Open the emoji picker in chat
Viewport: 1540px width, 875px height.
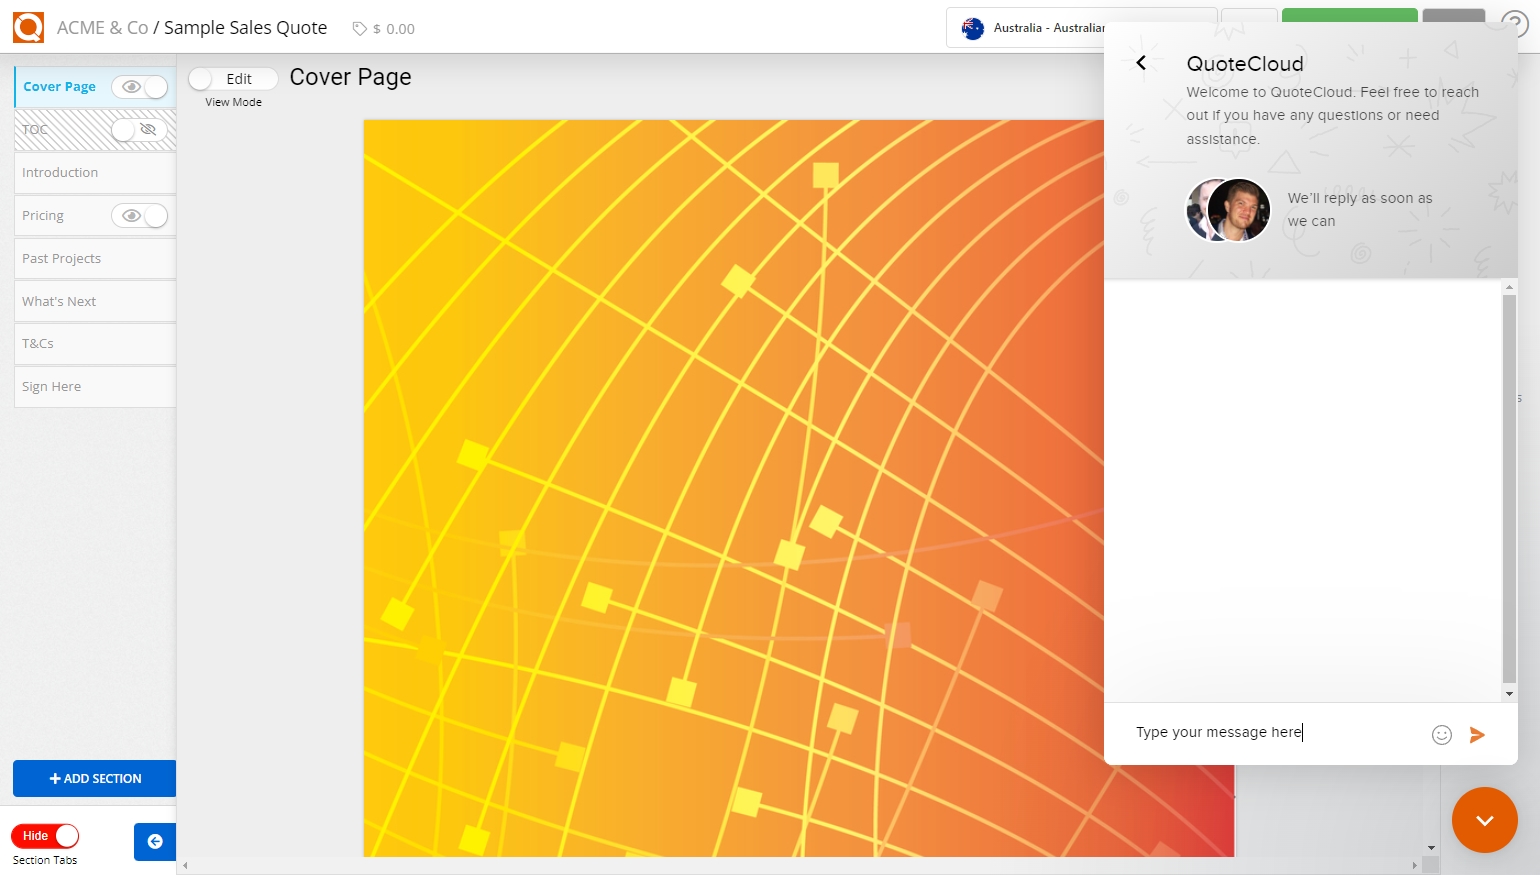[x=1441, y=735]
